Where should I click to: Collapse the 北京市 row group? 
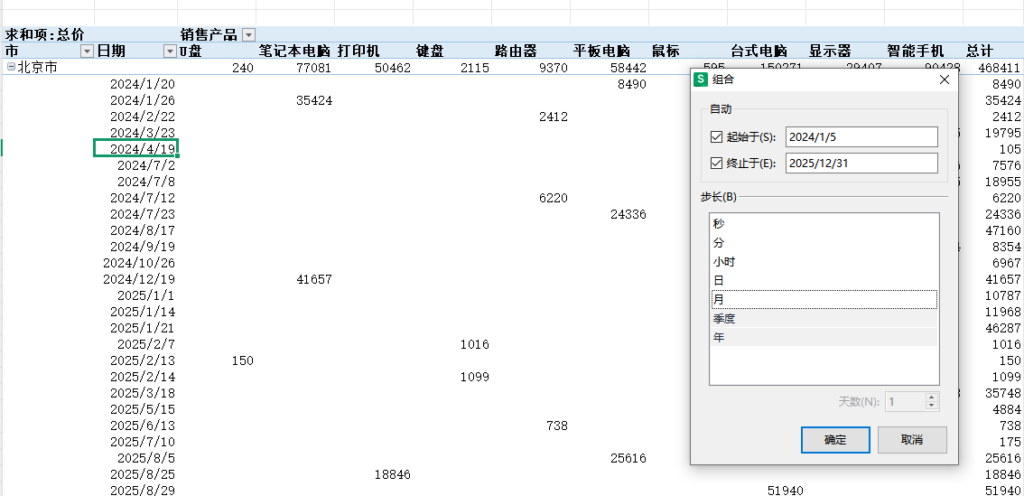click(11, 67)
